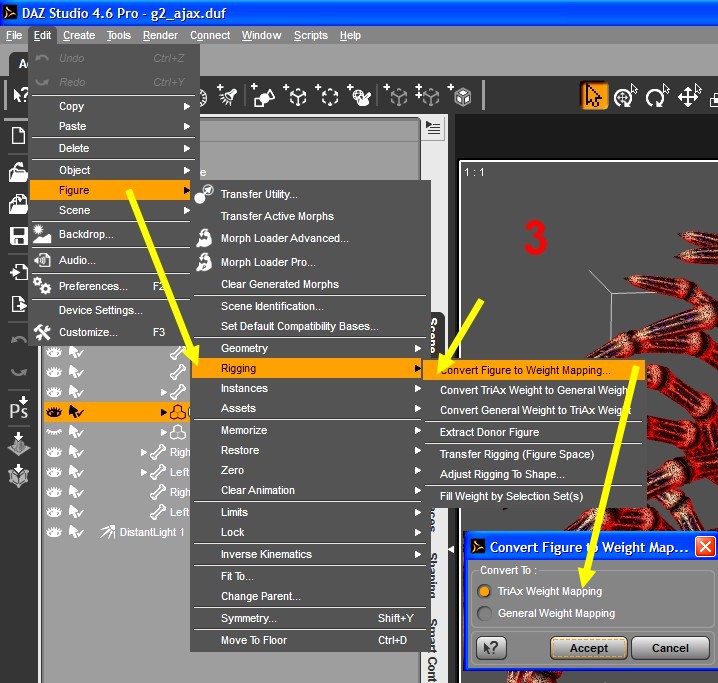
Task: Click the viewport 1 : 1 aspect label
Action: (474, 172)
